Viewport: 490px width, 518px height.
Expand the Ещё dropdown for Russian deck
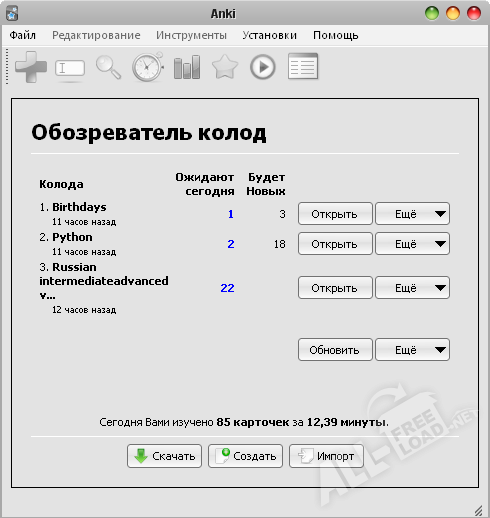[412, 287]
